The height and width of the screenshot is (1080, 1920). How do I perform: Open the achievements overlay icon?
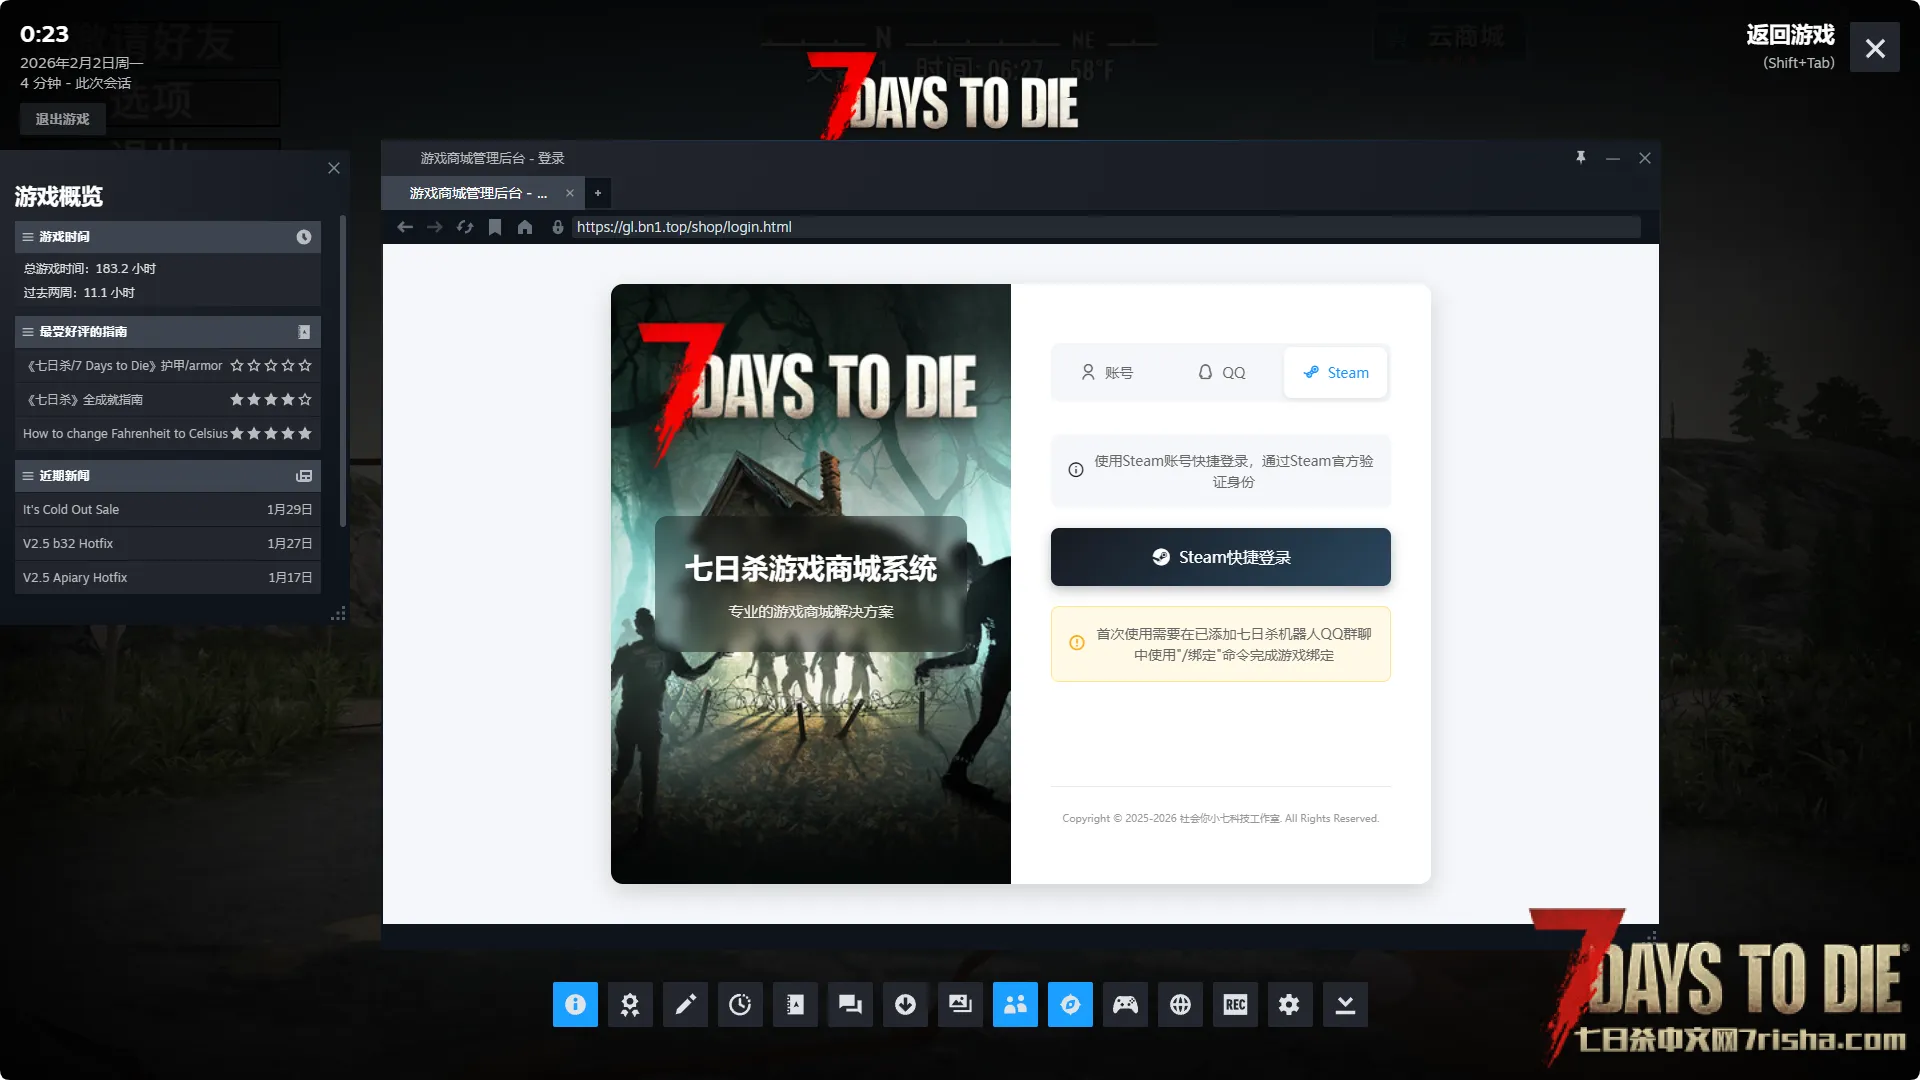[630, 1004]
